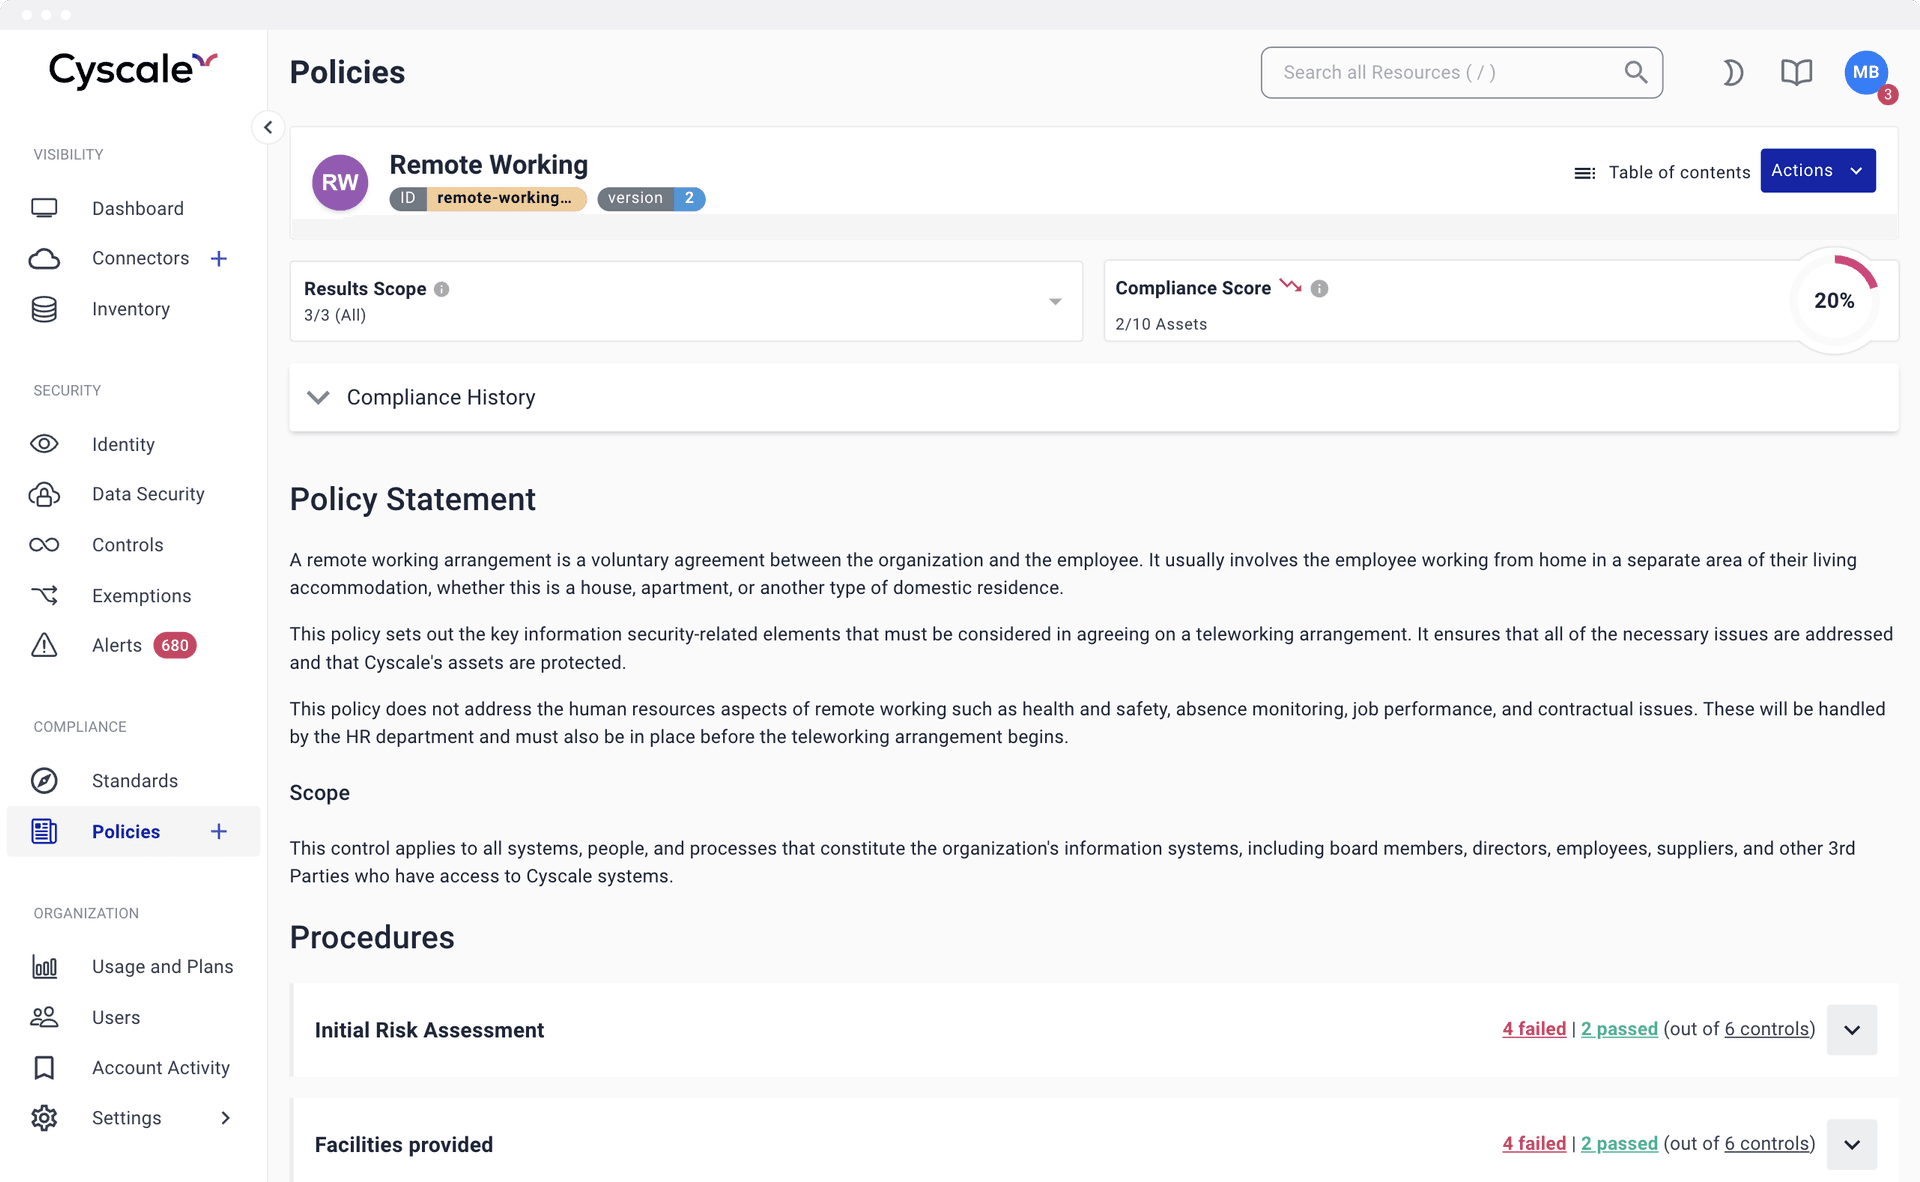The image size is (1920, 1182).
Task: Open the Actions menu
Action: [1817, 170]
